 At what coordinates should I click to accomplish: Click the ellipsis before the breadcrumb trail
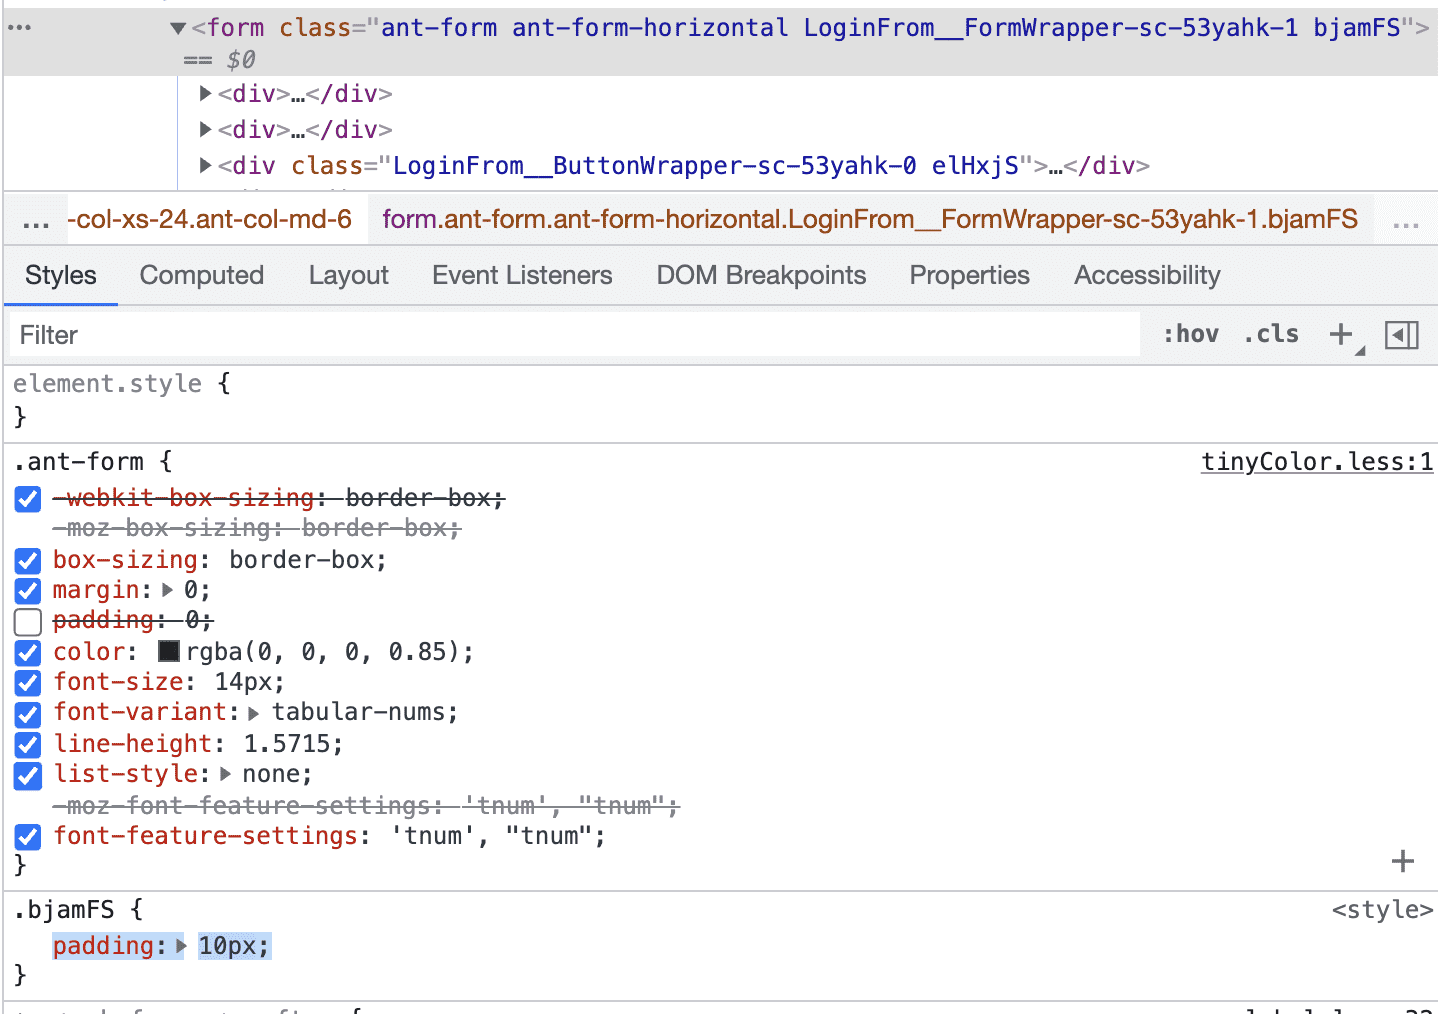(36, 221)
